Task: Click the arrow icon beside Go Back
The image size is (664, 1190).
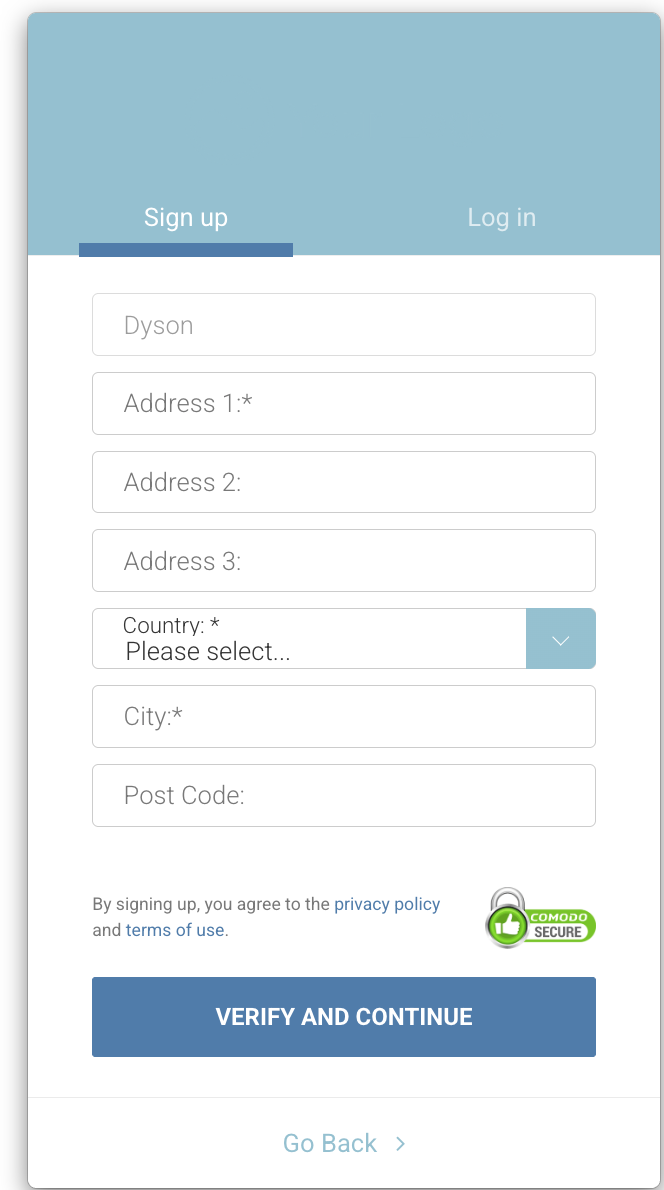Action: pyautogui.click(x=400, y=1144)
